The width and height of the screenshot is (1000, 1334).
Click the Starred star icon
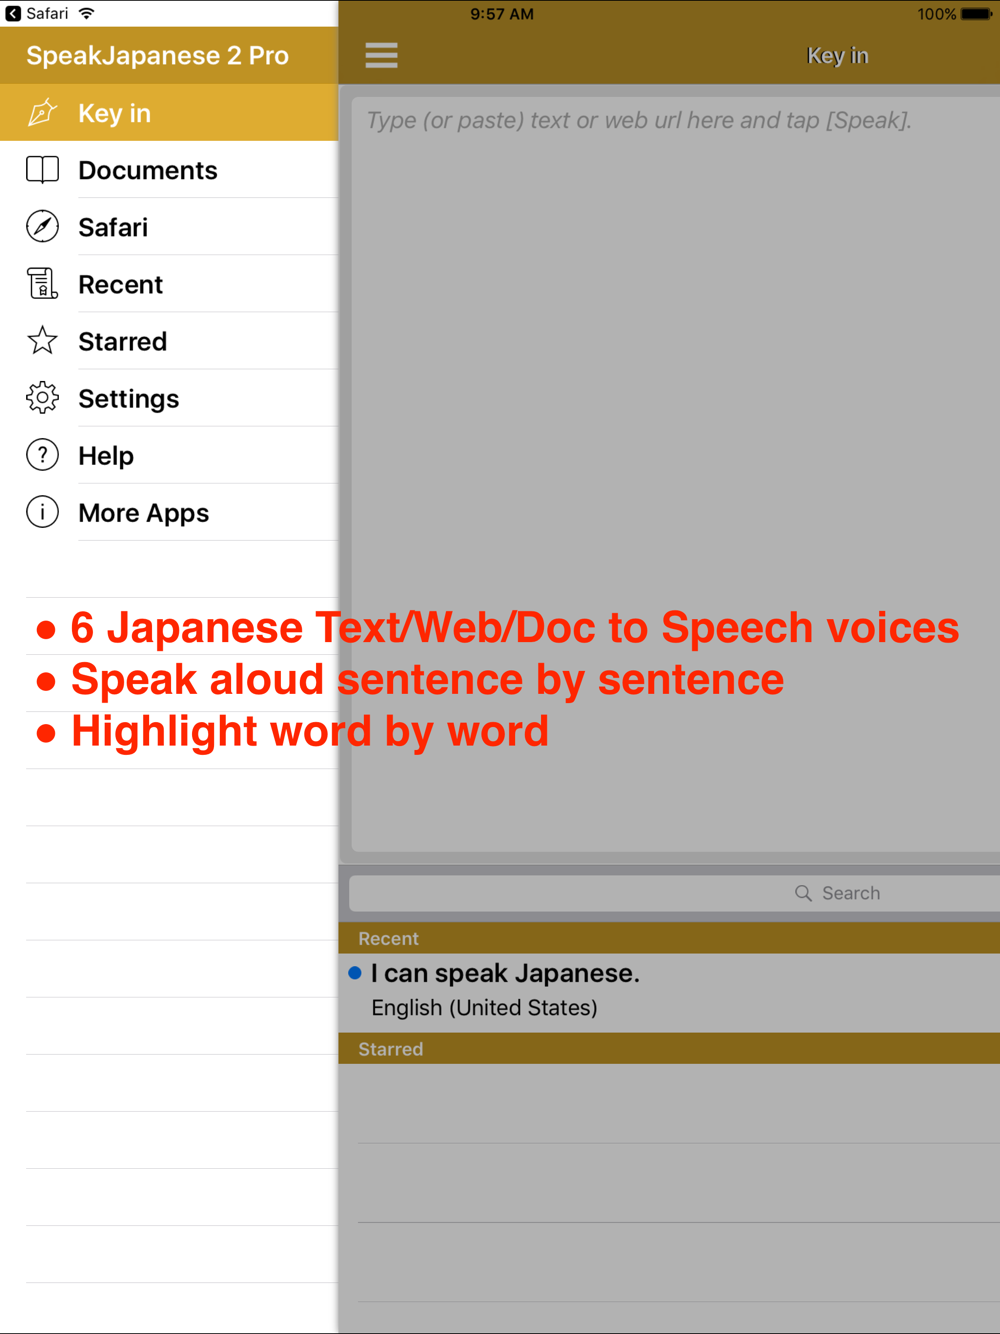42,341
